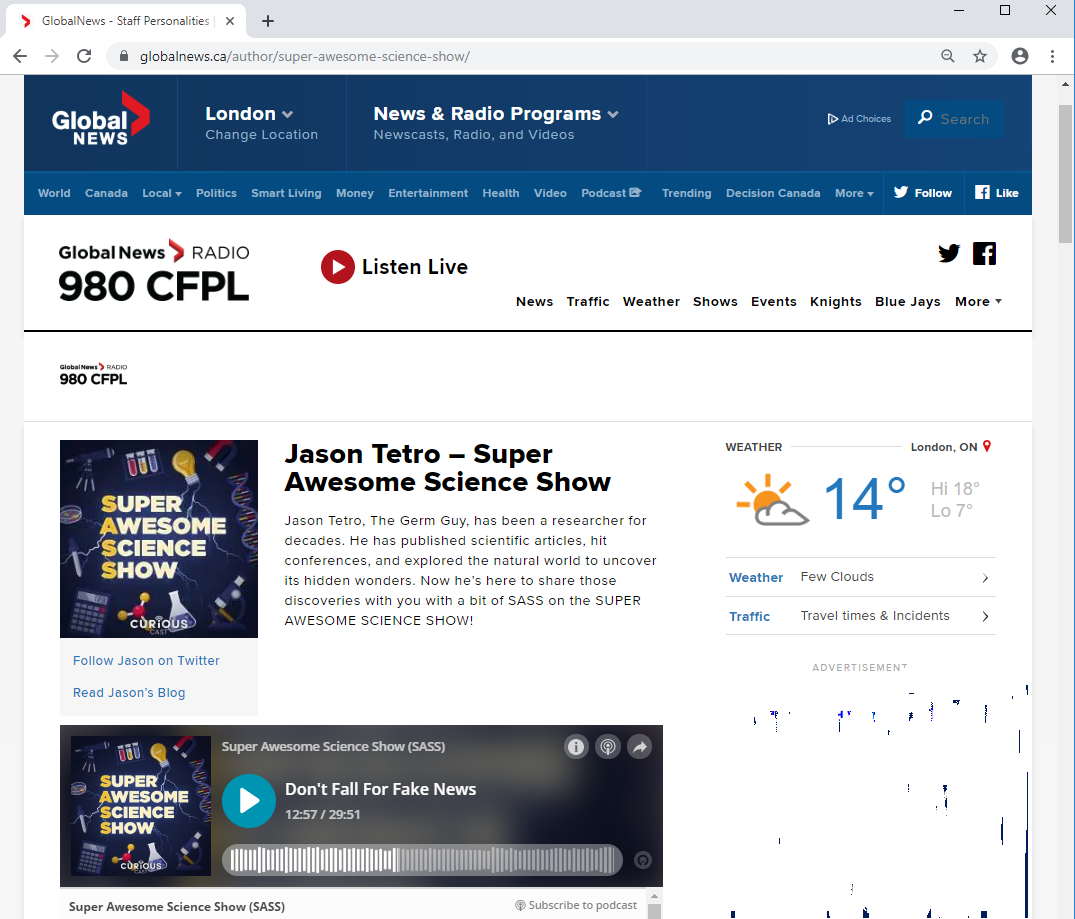
Task: Open the Shows menu item
Action: (x=715, y=302)
